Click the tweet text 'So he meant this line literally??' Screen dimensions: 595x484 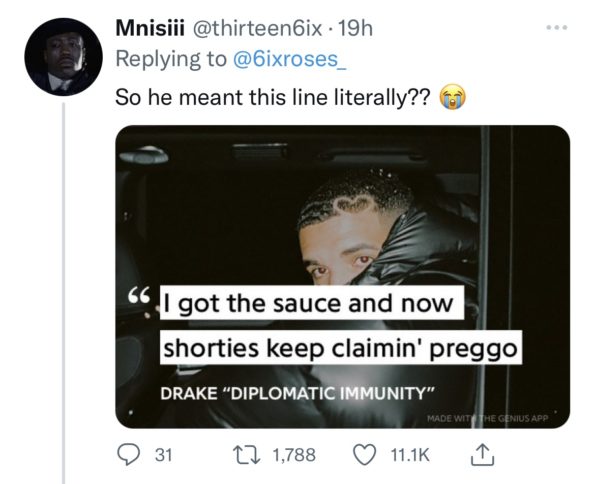tap(273, 98)
